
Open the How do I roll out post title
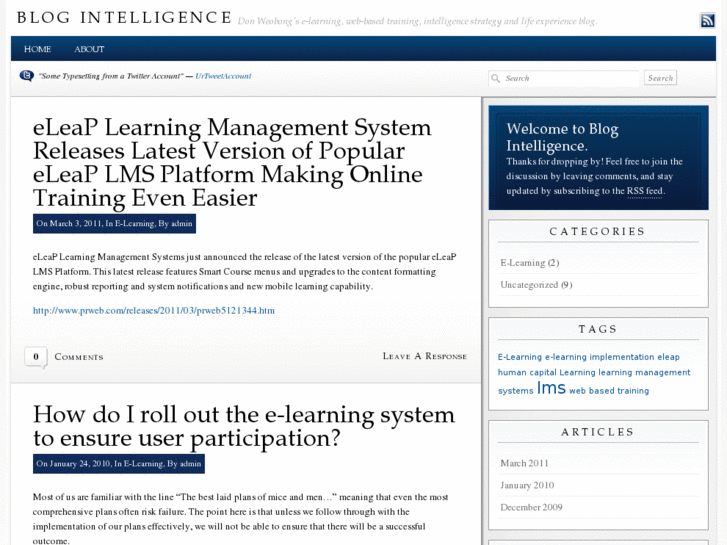coord(244,426)
